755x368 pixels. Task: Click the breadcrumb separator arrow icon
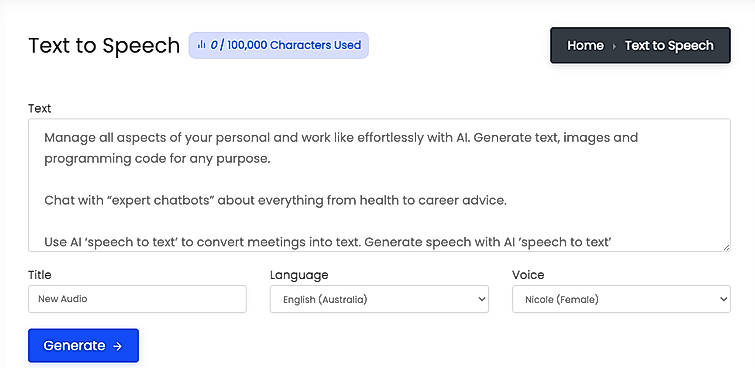coord(614,46)
